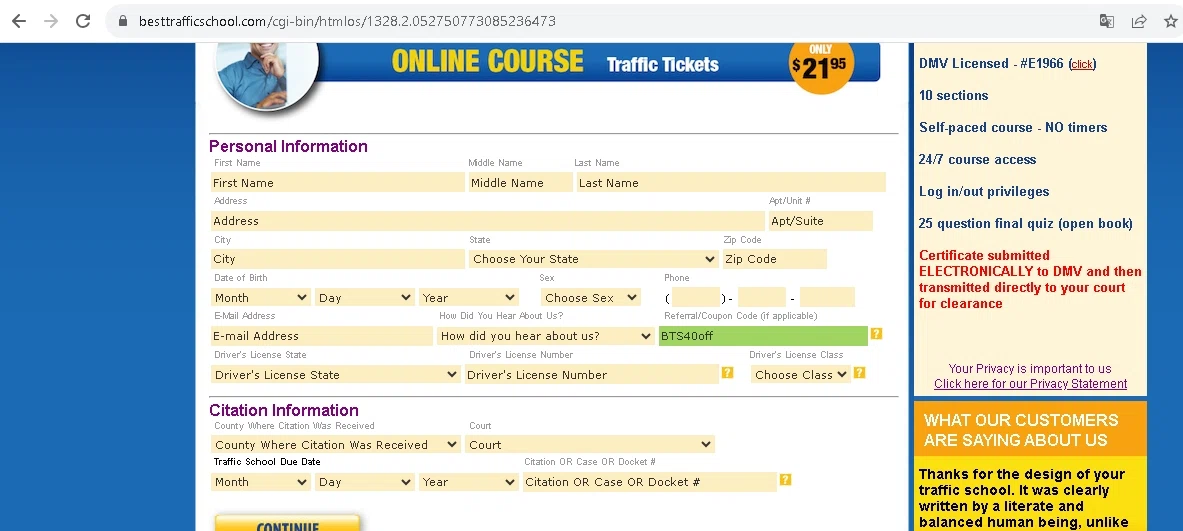
Task: Open the Choose Sex dropdown
Action: click(x=591, y=298)
